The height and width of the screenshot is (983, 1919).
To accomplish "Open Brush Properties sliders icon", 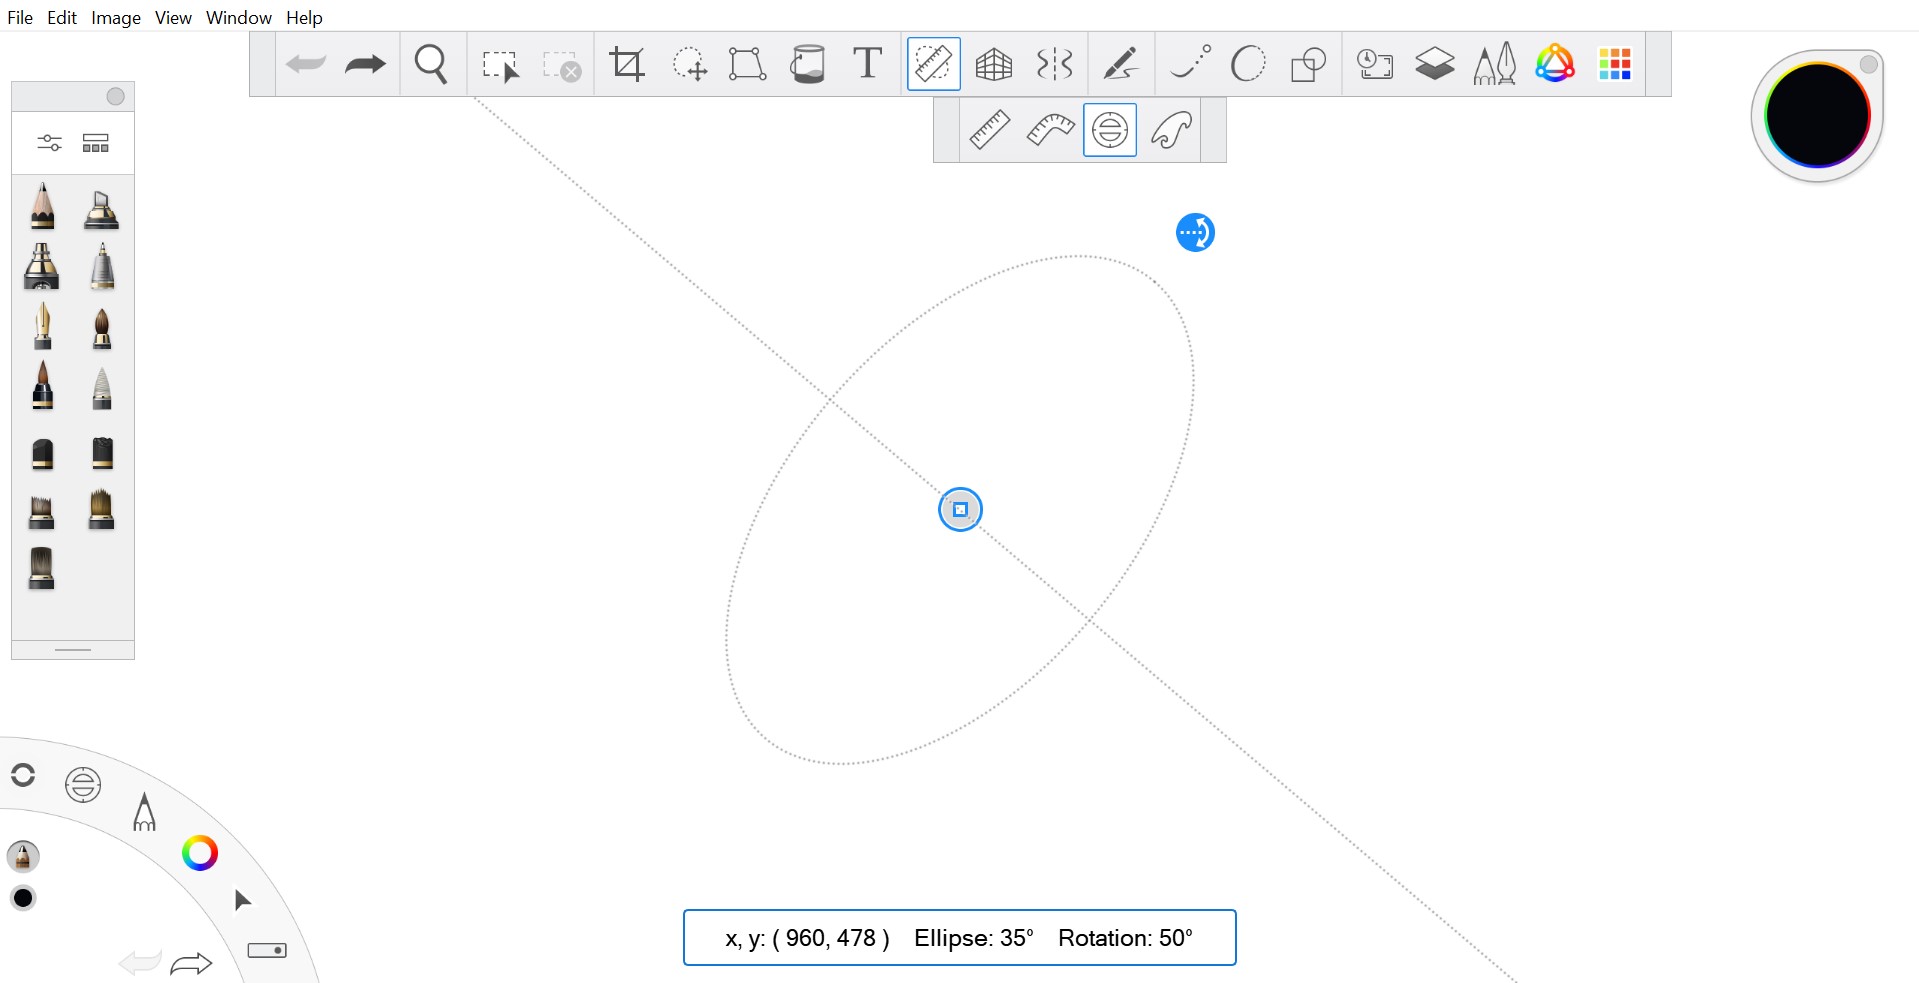I will (x=49, y=143).
